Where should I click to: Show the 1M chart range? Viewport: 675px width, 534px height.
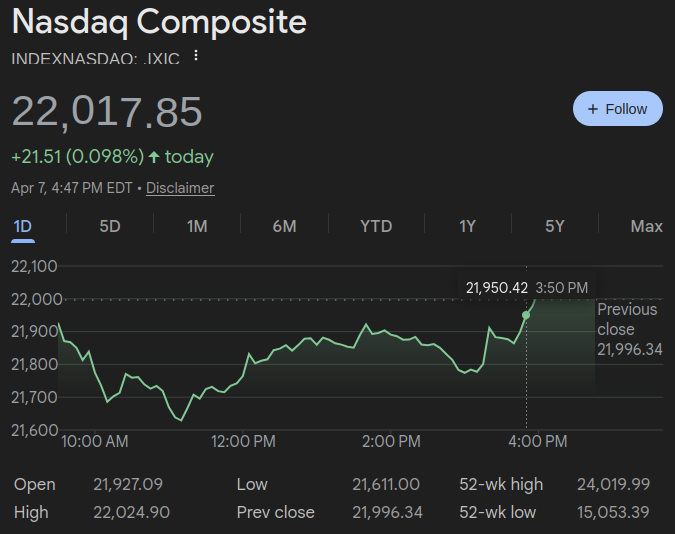tap(197, 226)
